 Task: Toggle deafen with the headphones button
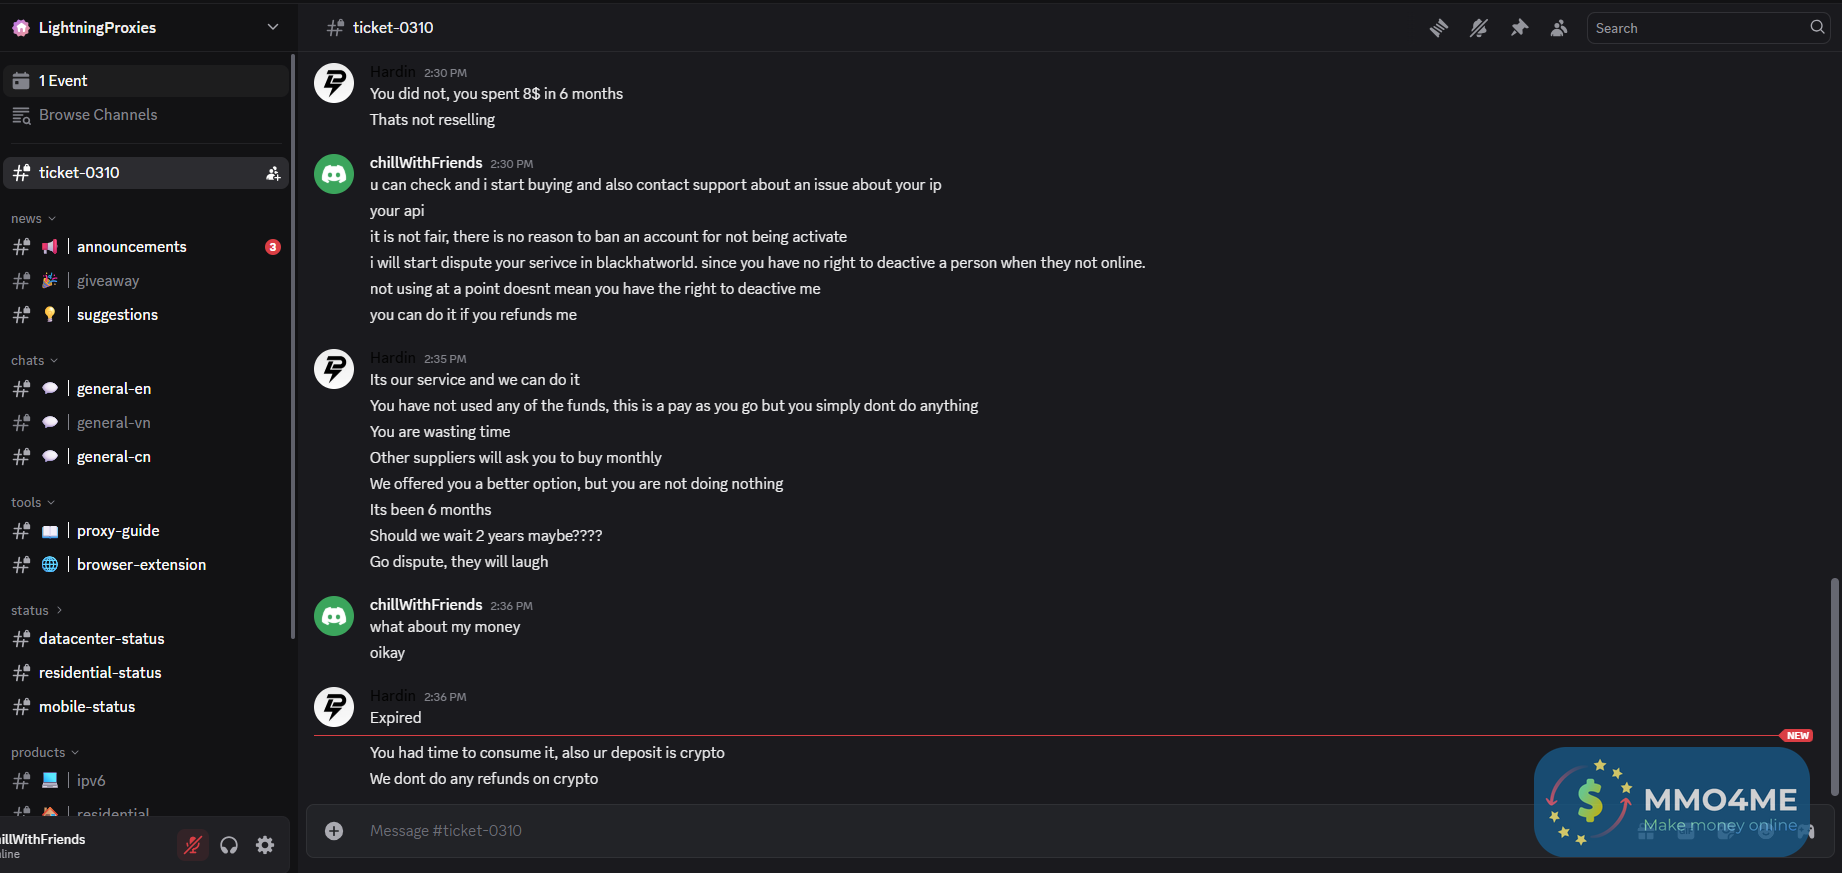pyautogui.click(x=229, y=845)
